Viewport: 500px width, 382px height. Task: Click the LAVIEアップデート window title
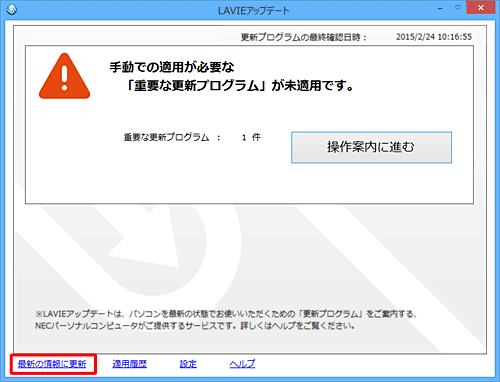(x=254, y=11)
